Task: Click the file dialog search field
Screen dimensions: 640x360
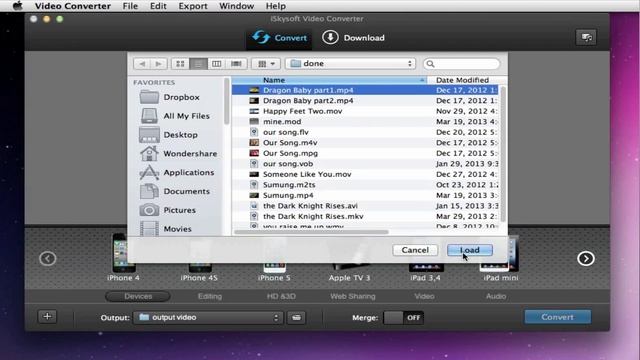Action: 461,64
